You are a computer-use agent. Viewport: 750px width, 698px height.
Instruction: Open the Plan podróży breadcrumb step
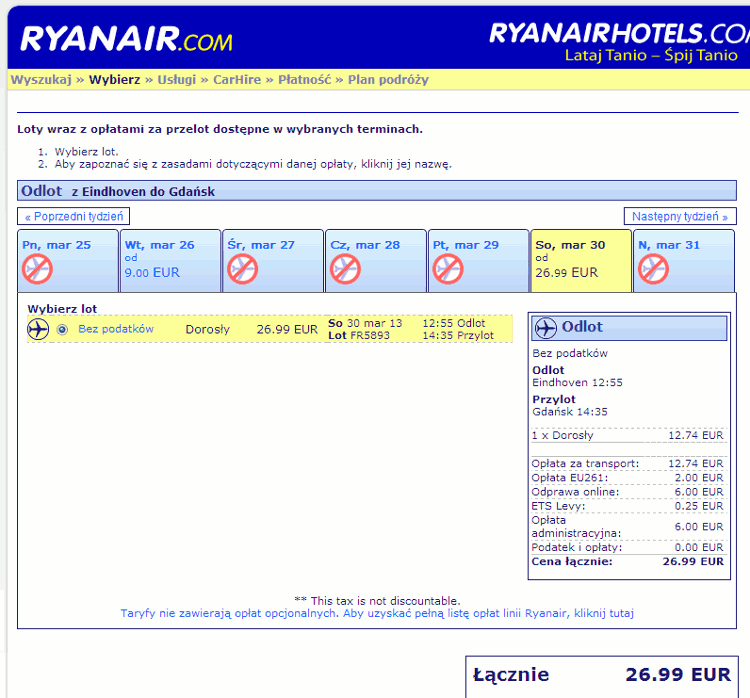(388, 79)
